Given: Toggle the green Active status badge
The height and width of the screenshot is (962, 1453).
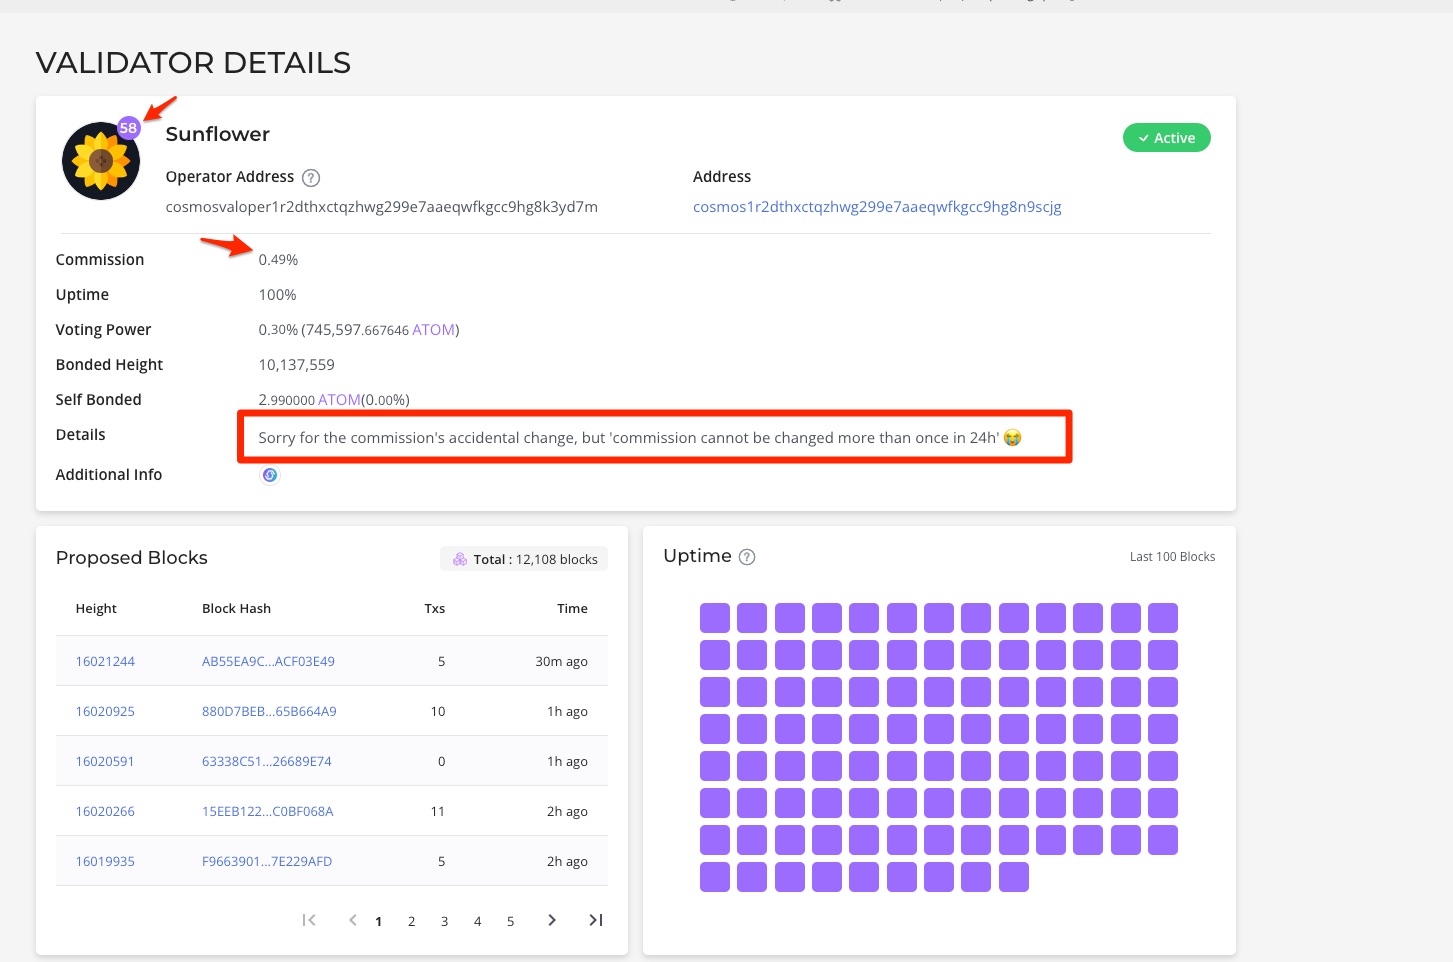Looking at the screenshot, I should (1167, 137).
